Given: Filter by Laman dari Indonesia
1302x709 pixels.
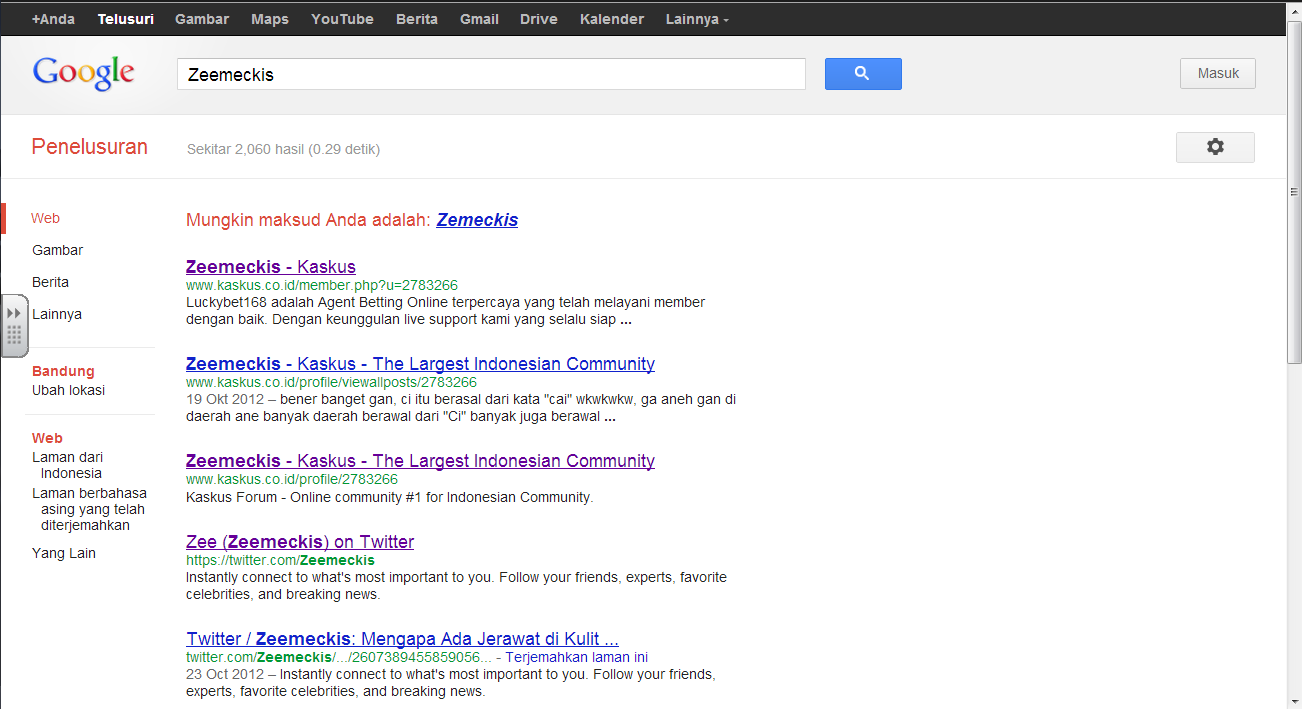Looking at the screenshot, I should [x=67, y=465].
